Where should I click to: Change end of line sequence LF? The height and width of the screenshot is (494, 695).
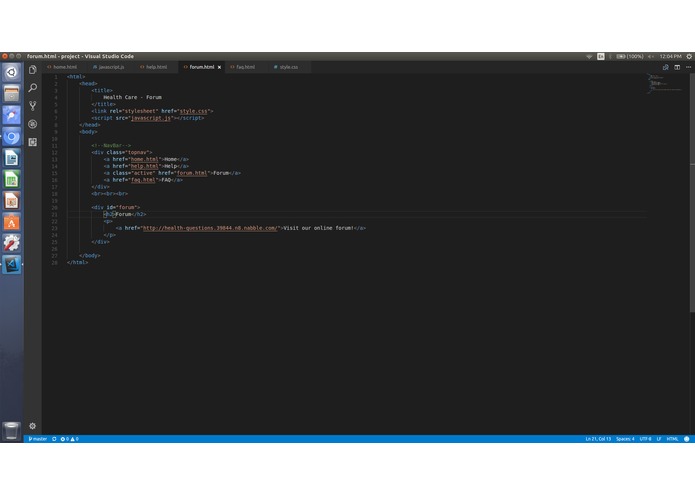click(x=659, y=439)
